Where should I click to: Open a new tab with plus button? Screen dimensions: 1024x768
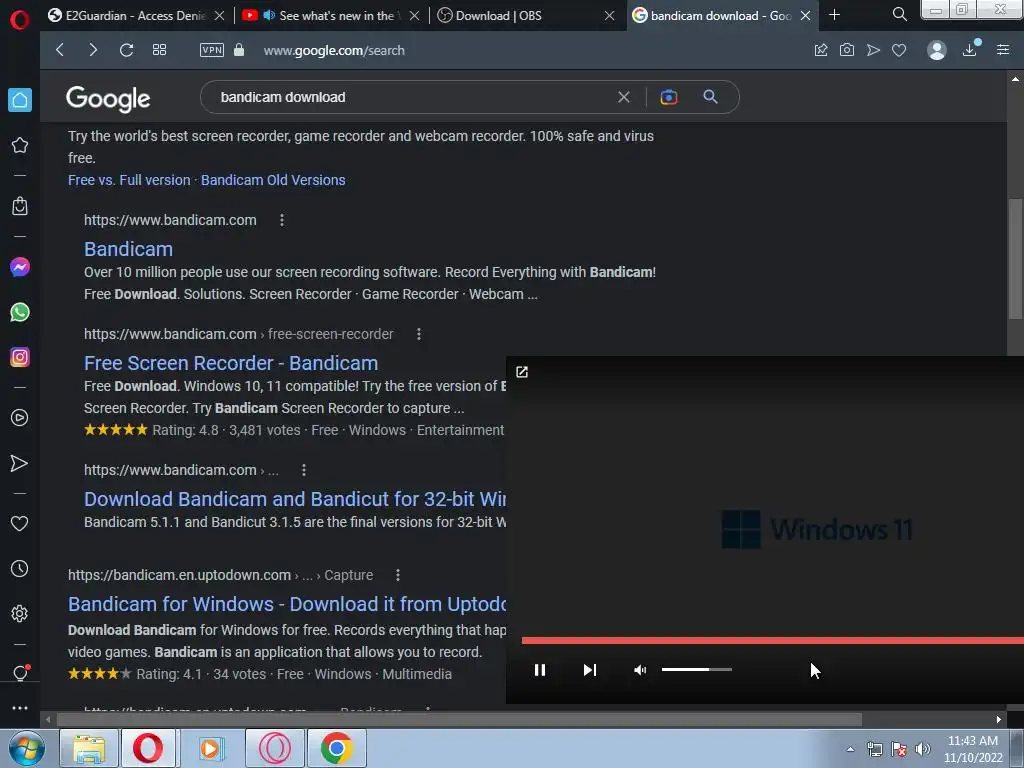pyautogui.click(x=835, y=15)
